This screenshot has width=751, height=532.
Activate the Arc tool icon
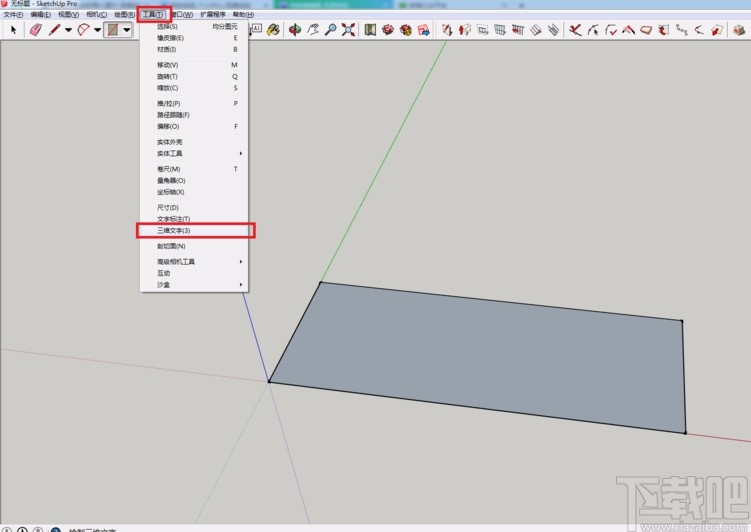[x=83, y=30]
